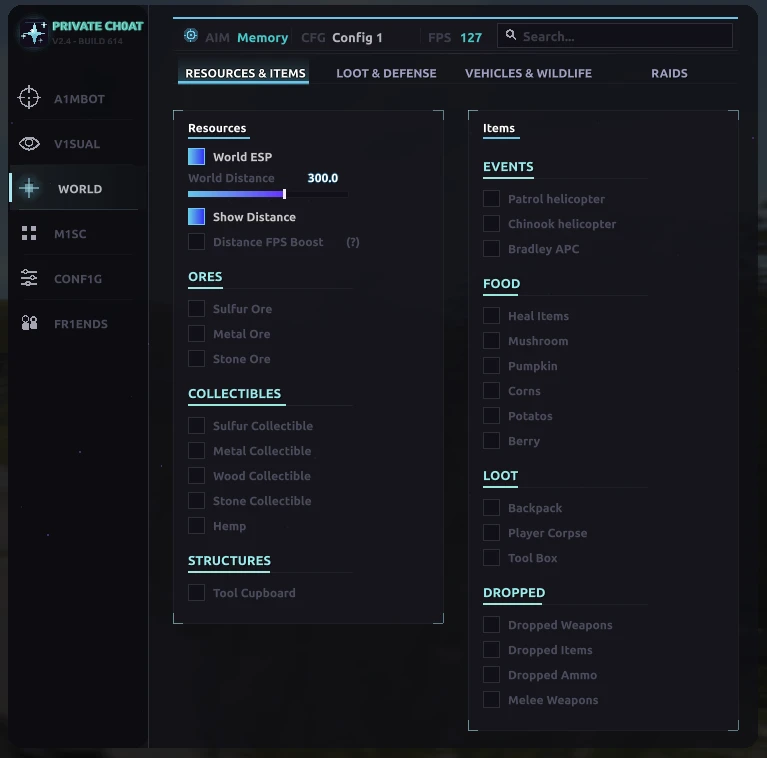Click the magnifier icon in search bar
Viewport: 767px width, 758px height.
tap(511, 35)
